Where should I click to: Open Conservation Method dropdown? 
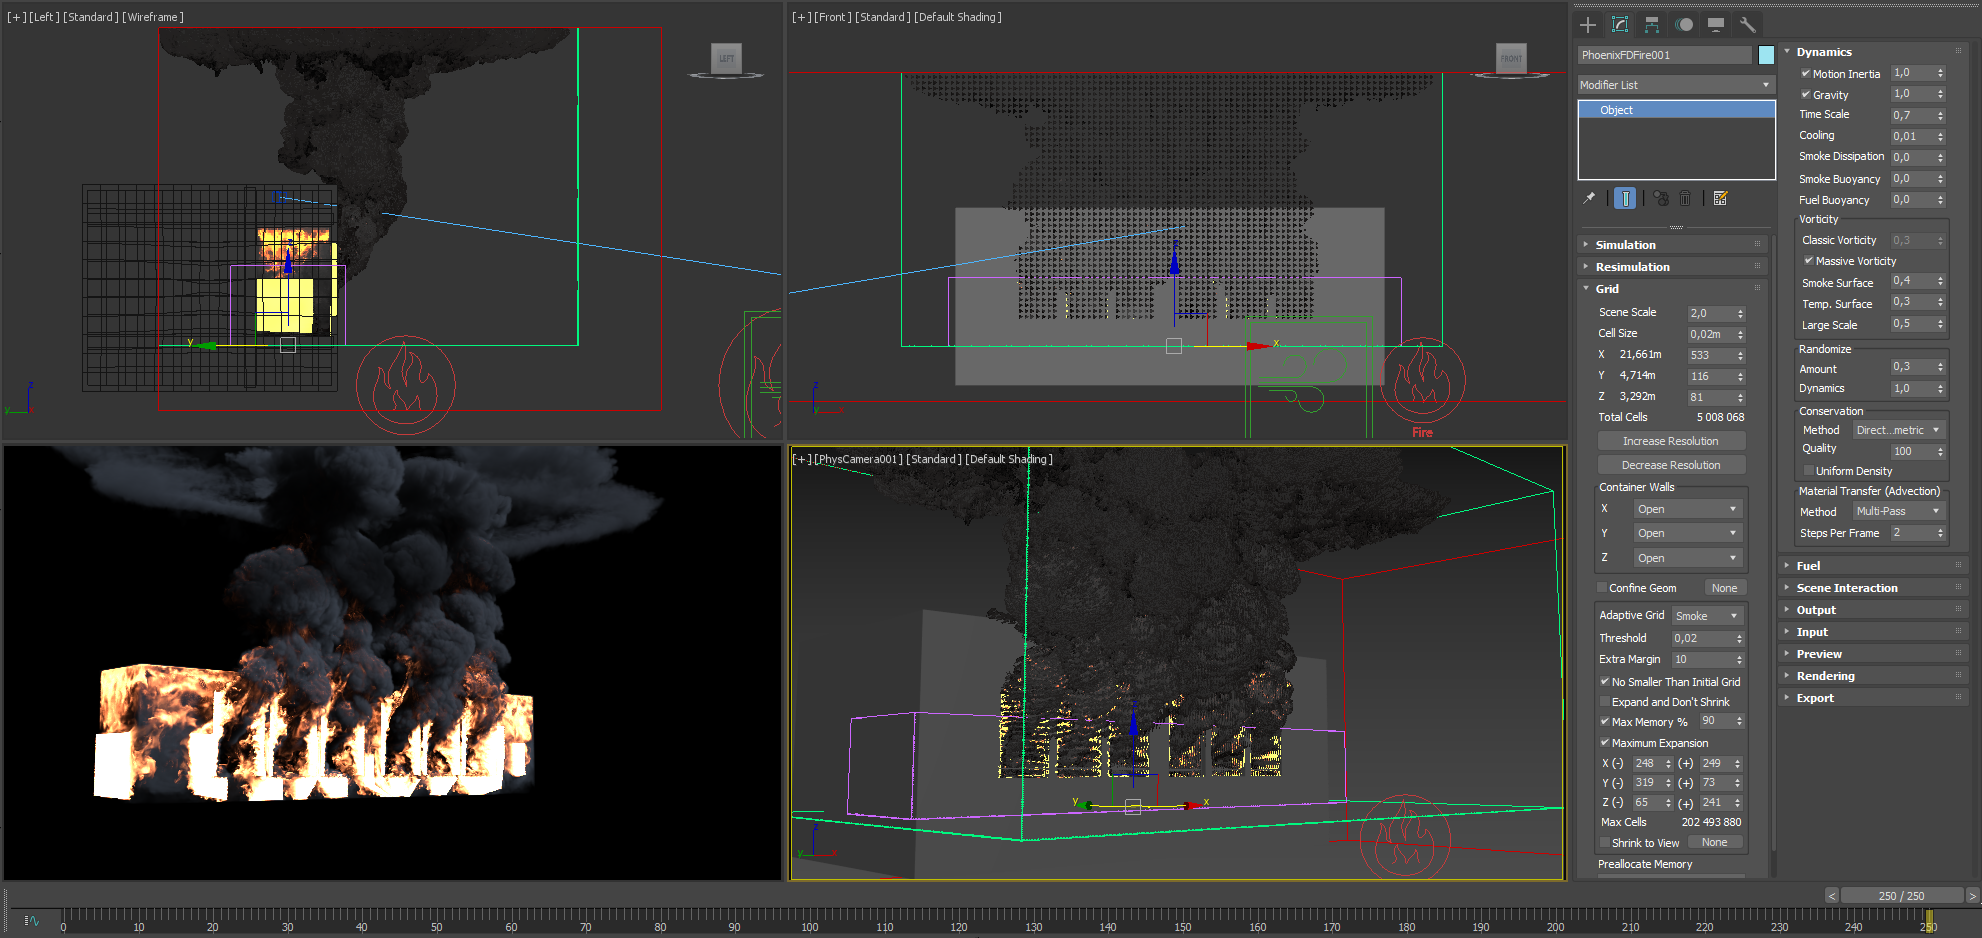tap(1899, 430)
